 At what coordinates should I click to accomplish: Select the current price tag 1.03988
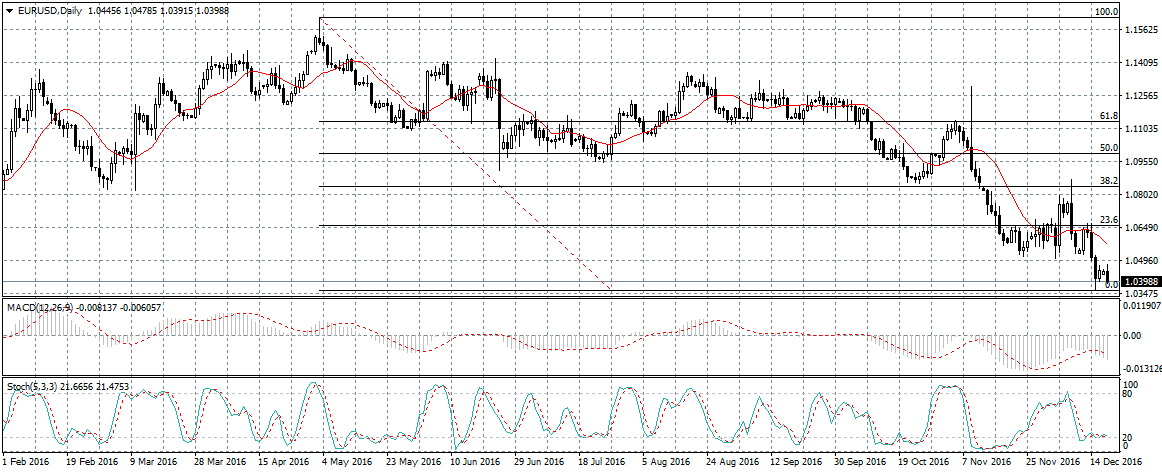1139,282
